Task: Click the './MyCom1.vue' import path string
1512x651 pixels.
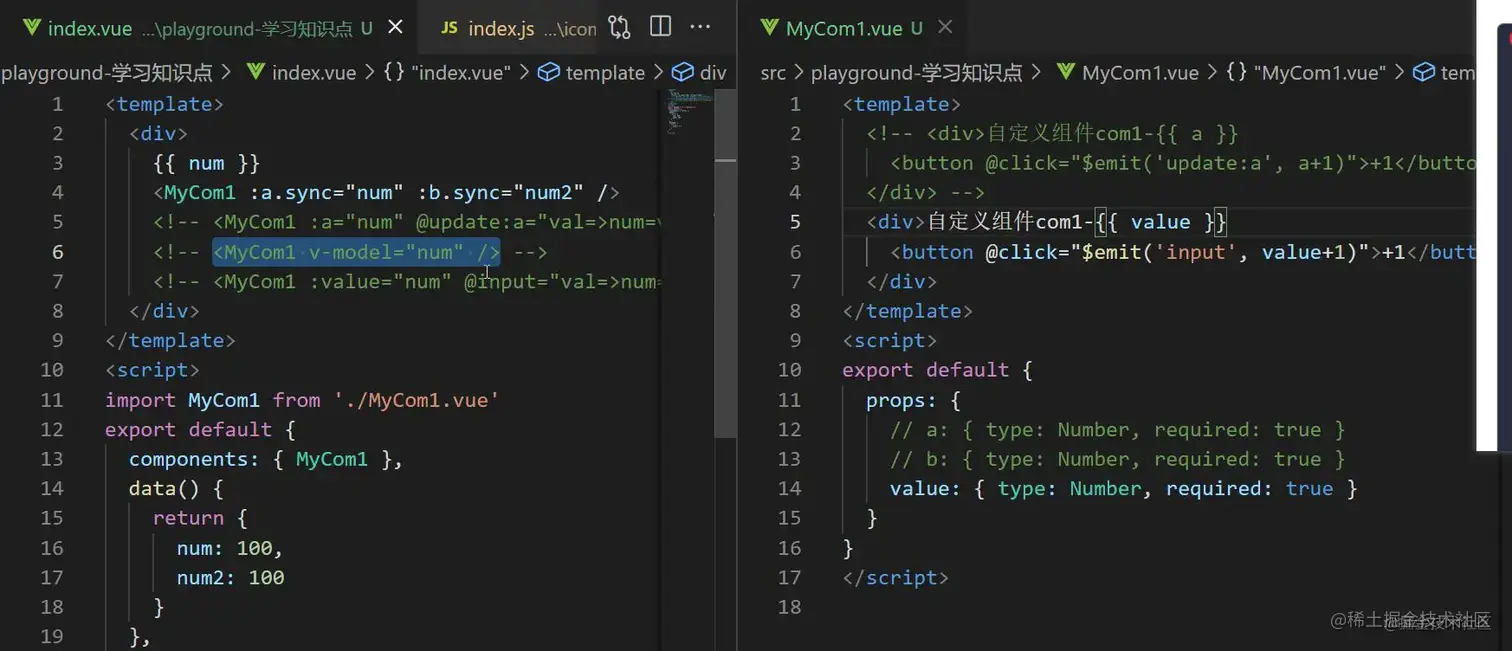Action: pyautogui.click(x=416, y=400)
